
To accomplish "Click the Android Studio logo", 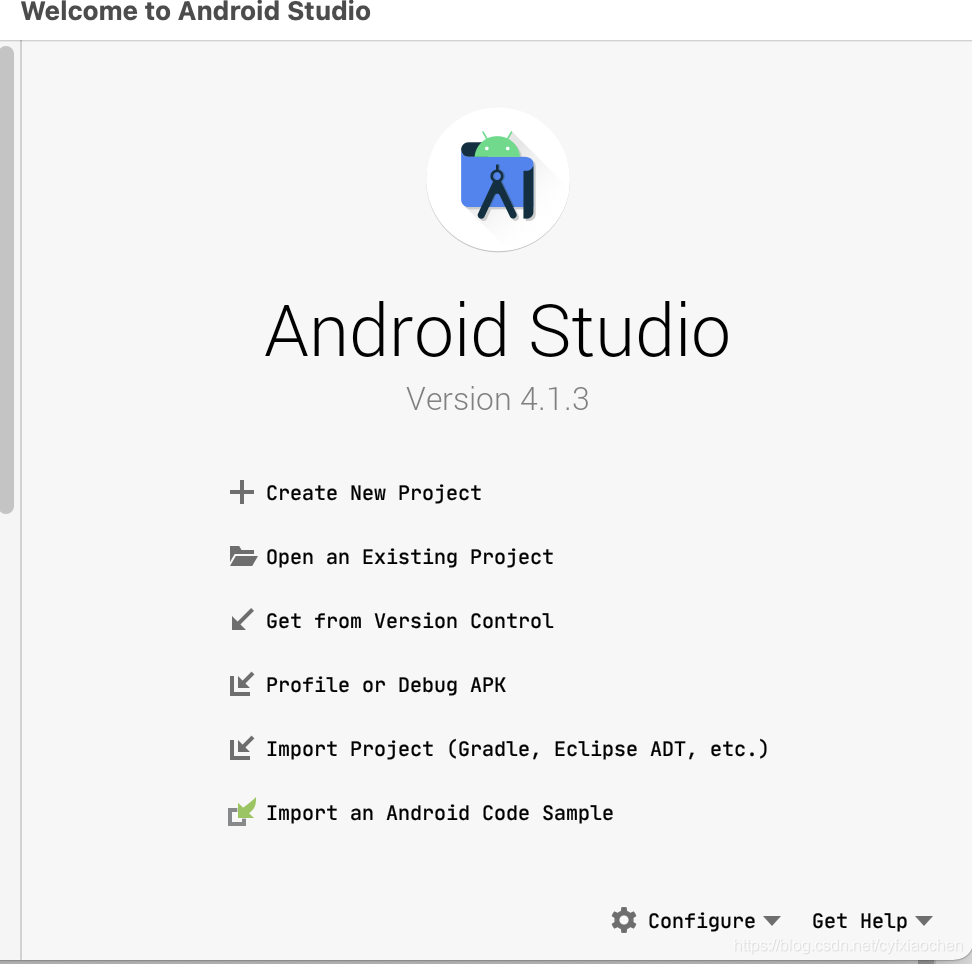I will point(498,180).
